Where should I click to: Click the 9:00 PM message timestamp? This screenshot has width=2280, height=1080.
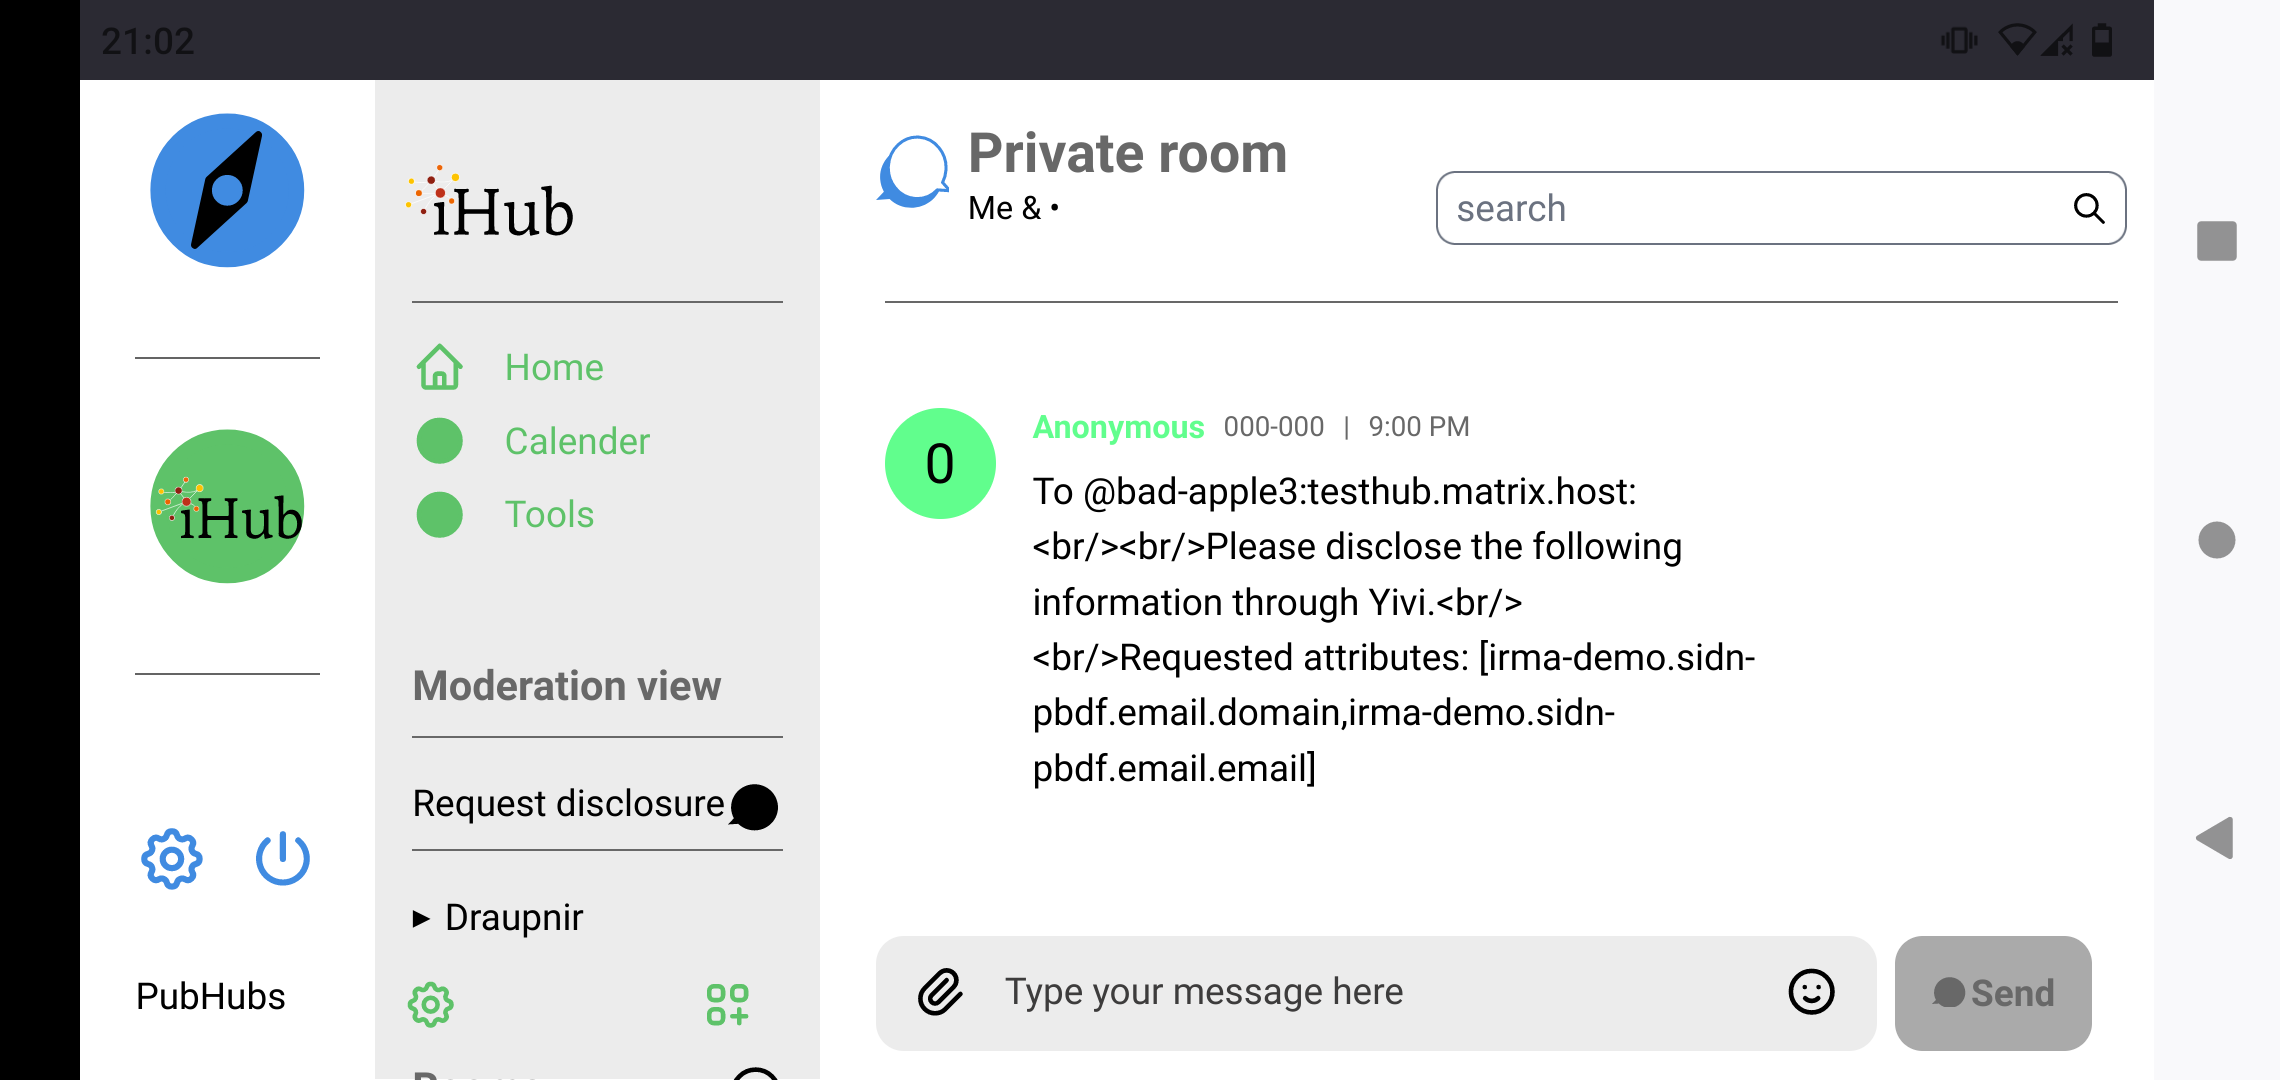tap(1419, 427)
